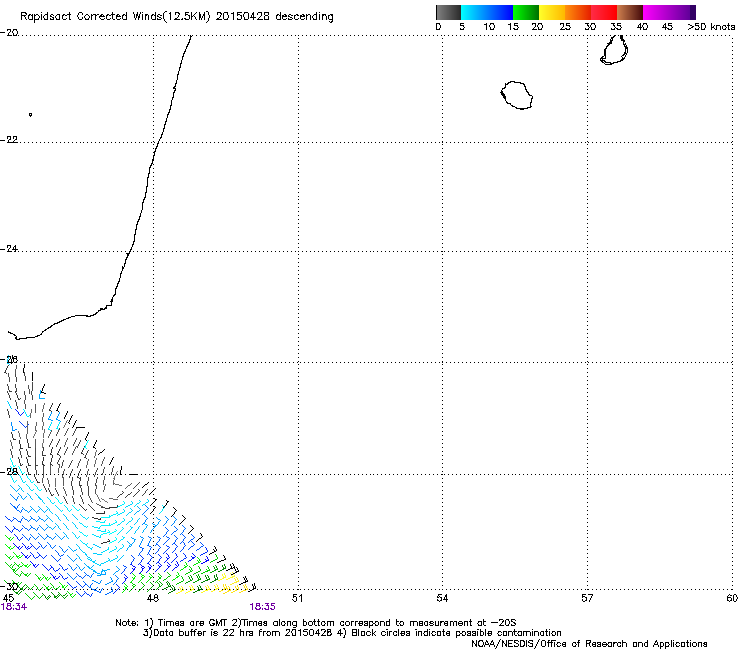Click the '-20' latitude label
This screenshot has height=650, width=740.
click(9, 33)
